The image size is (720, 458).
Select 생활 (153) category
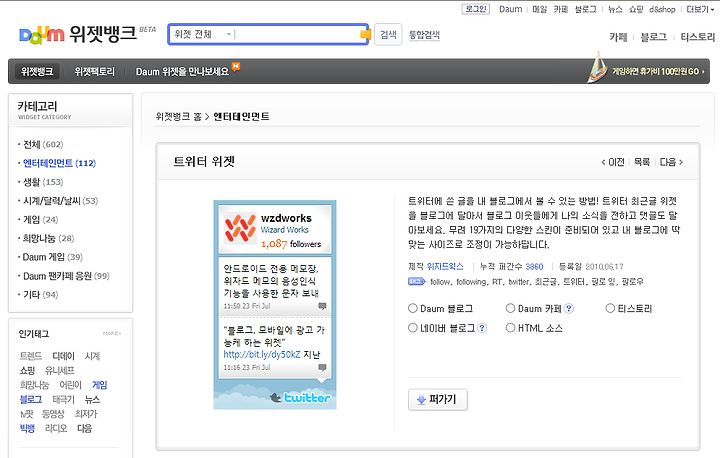43,182
